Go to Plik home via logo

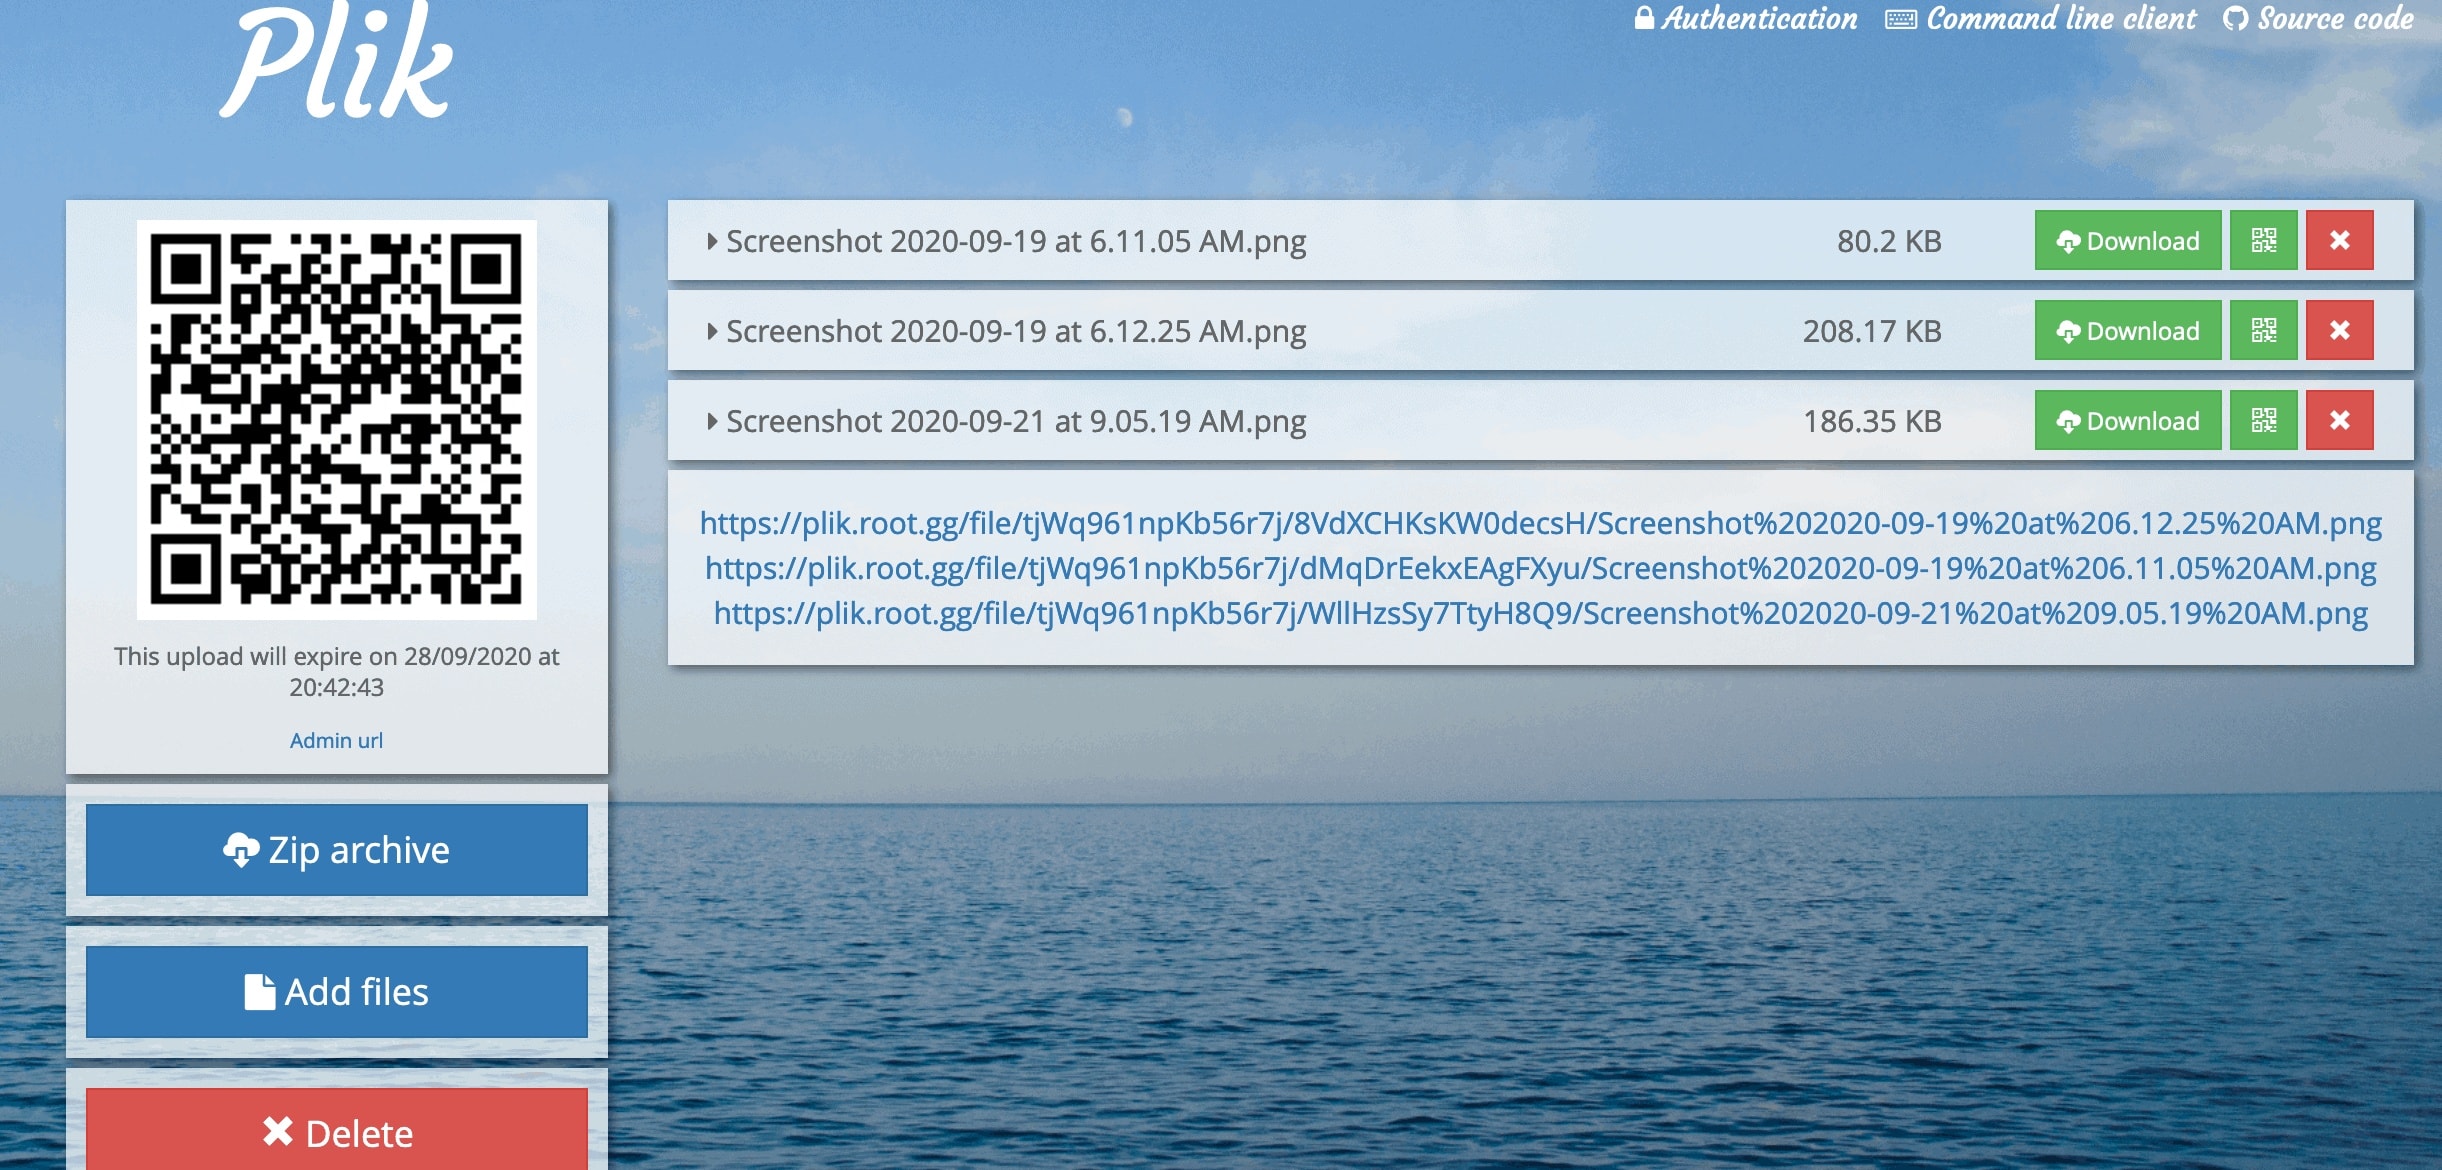click(x=337, y=62)
